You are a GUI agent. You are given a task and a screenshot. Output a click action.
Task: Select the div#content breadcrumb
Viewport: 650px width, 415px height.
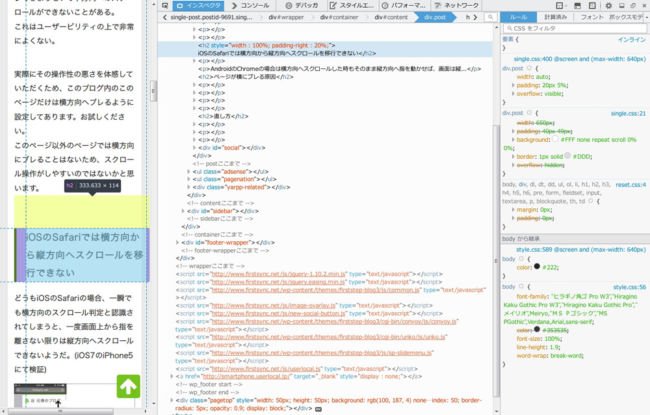[x=391, y=17]
